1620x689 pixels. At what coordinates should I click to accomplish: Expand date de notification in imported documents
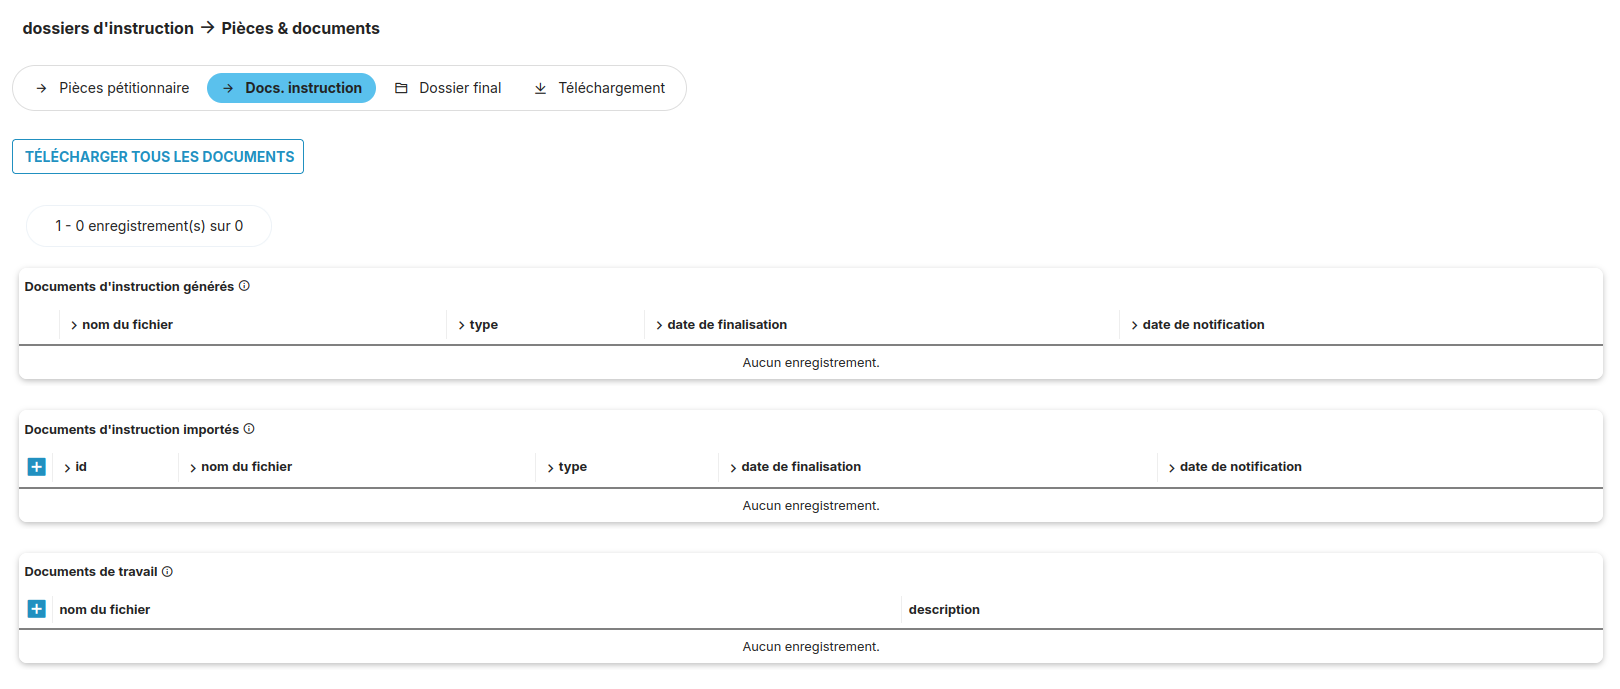point(1171,467)
